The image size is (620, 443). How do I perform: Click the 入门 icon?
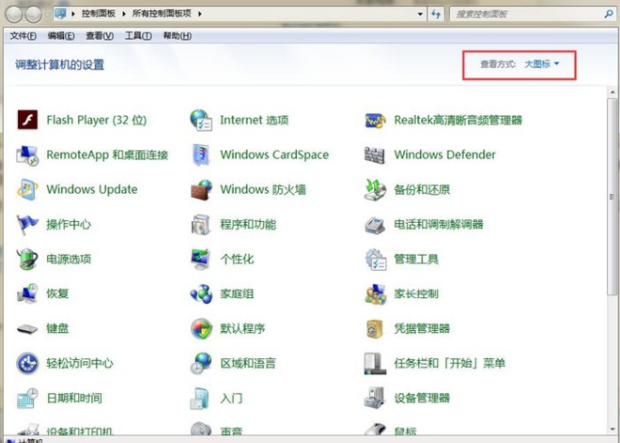pyautogui.click(x=200, y=398)
